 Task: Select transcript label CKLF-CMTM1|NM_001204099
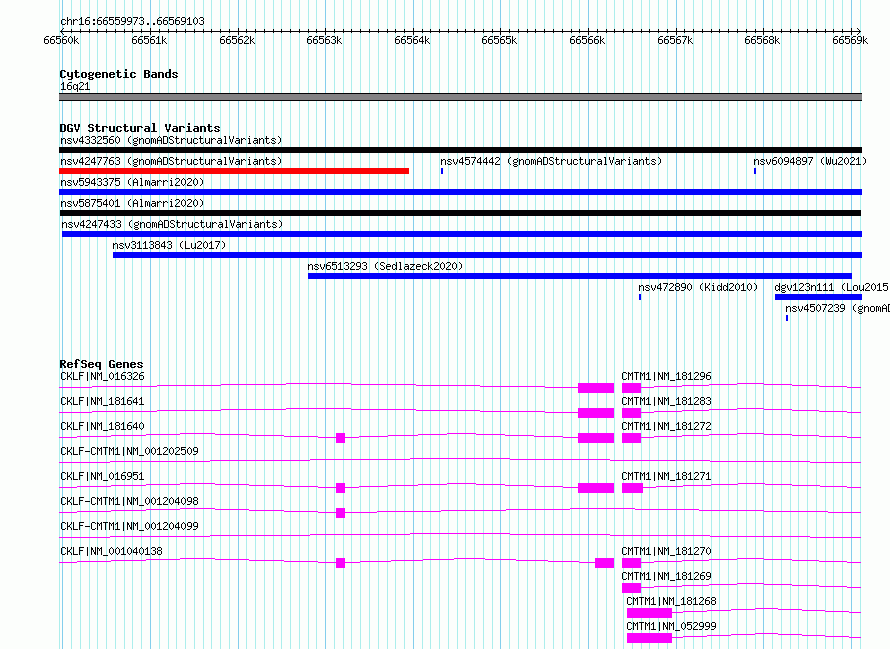click(x=129, y=526)
